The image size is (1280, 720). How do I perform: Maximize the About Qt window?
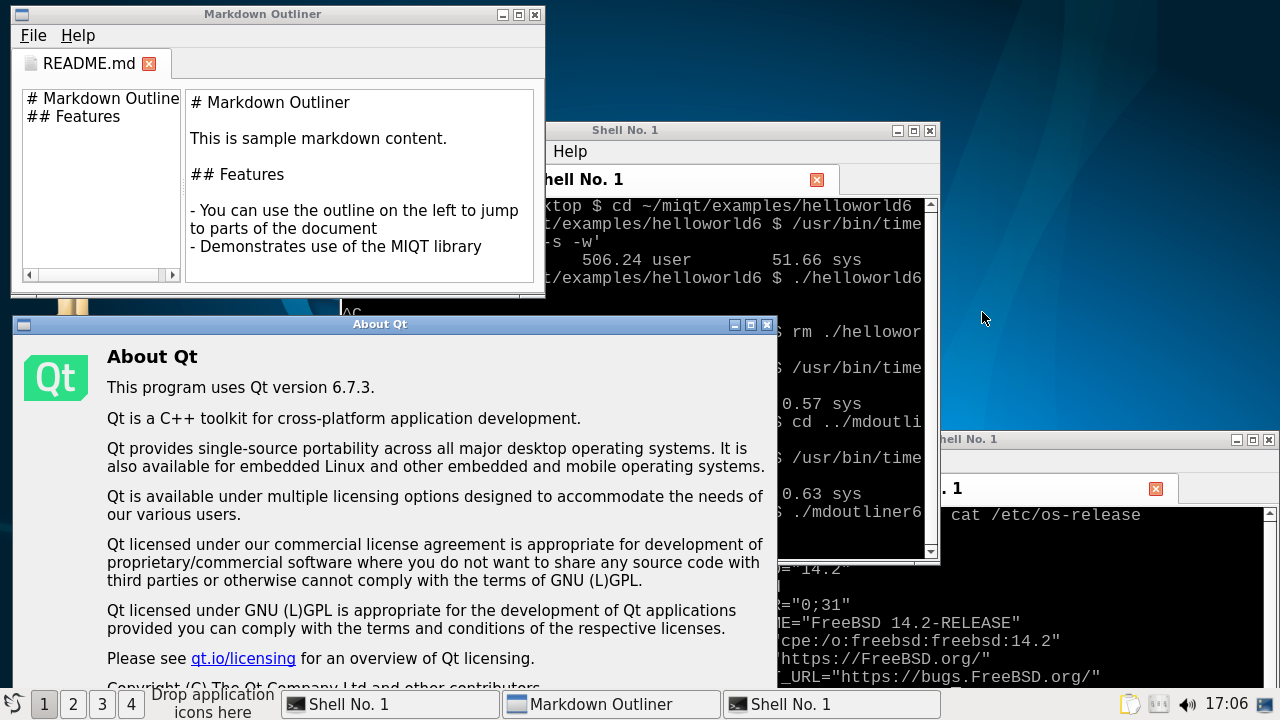click(x=751, y=325)
